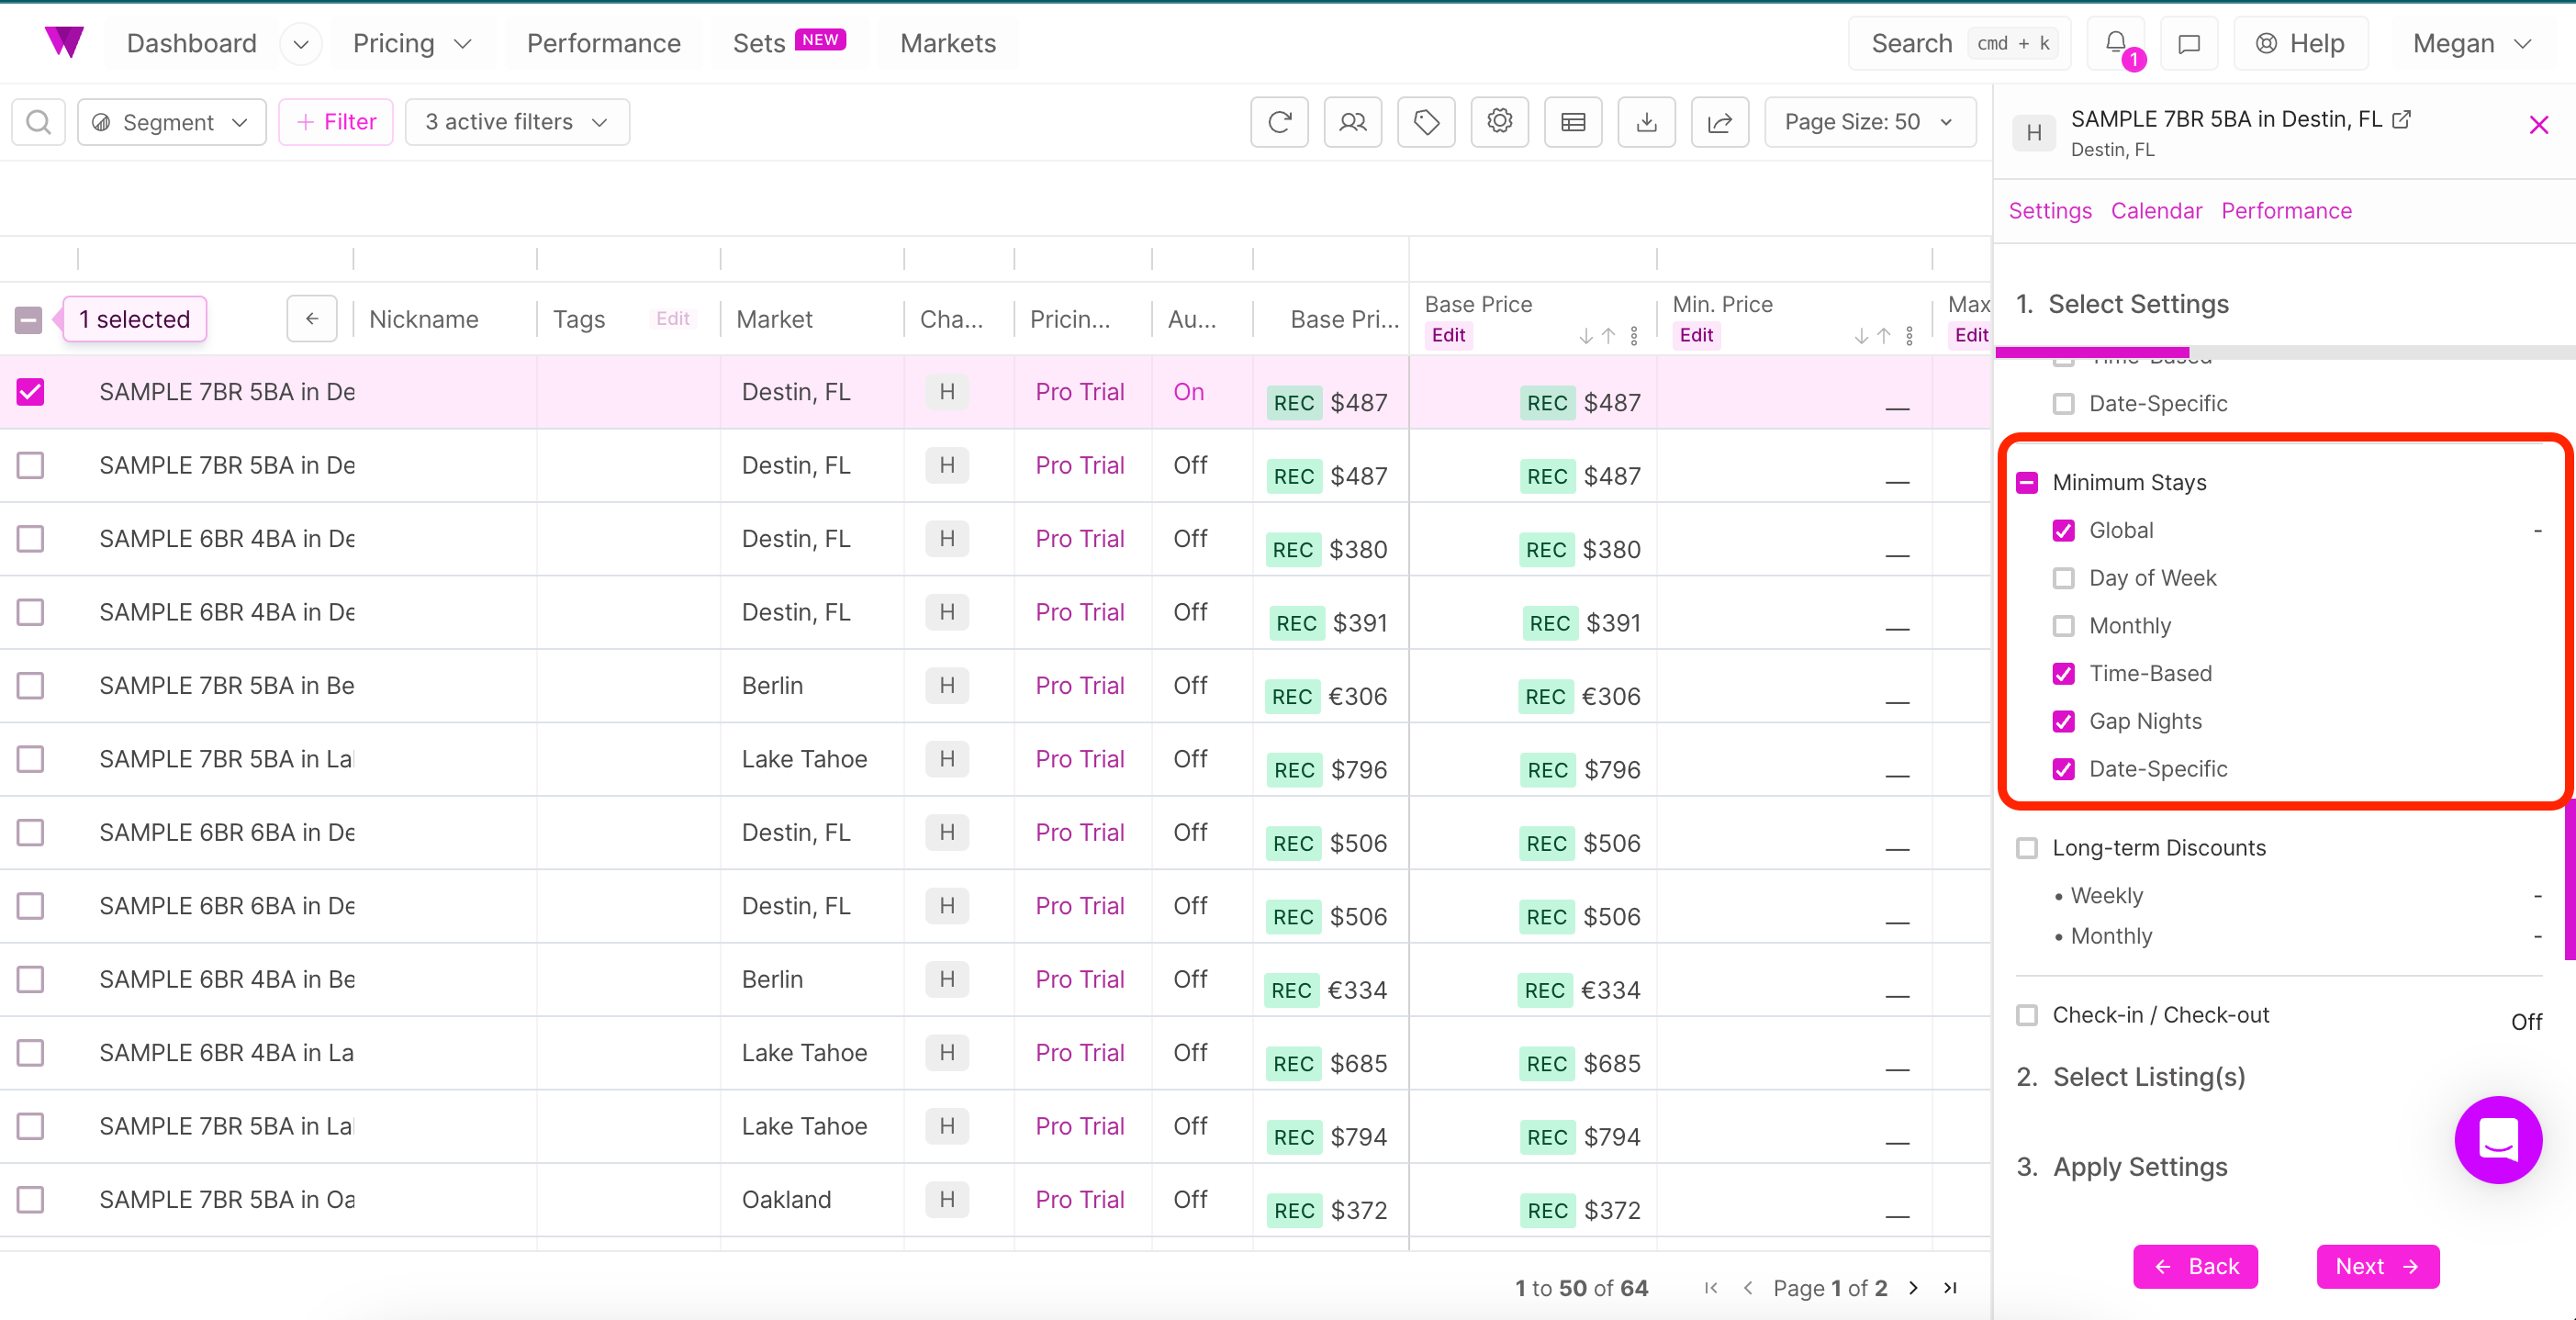Open the Segment dropdown
This screenshot has width=2576, height=1320.
pyautogui.click(x=172, y=122)
